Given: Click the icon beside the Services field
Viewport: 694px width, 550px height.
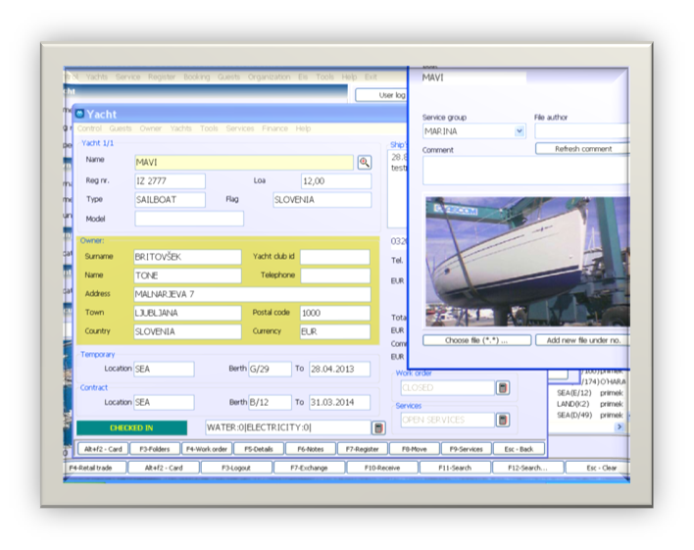Looking at the screenshot, I should point(502,420).
